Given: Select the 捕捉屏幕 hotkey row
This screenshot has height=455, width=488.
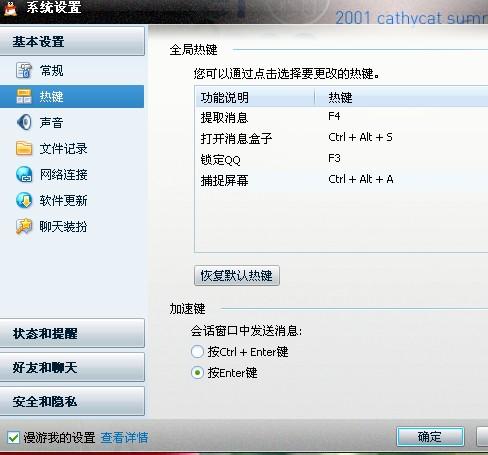Looking at the screenshot, I should [342, 180].
